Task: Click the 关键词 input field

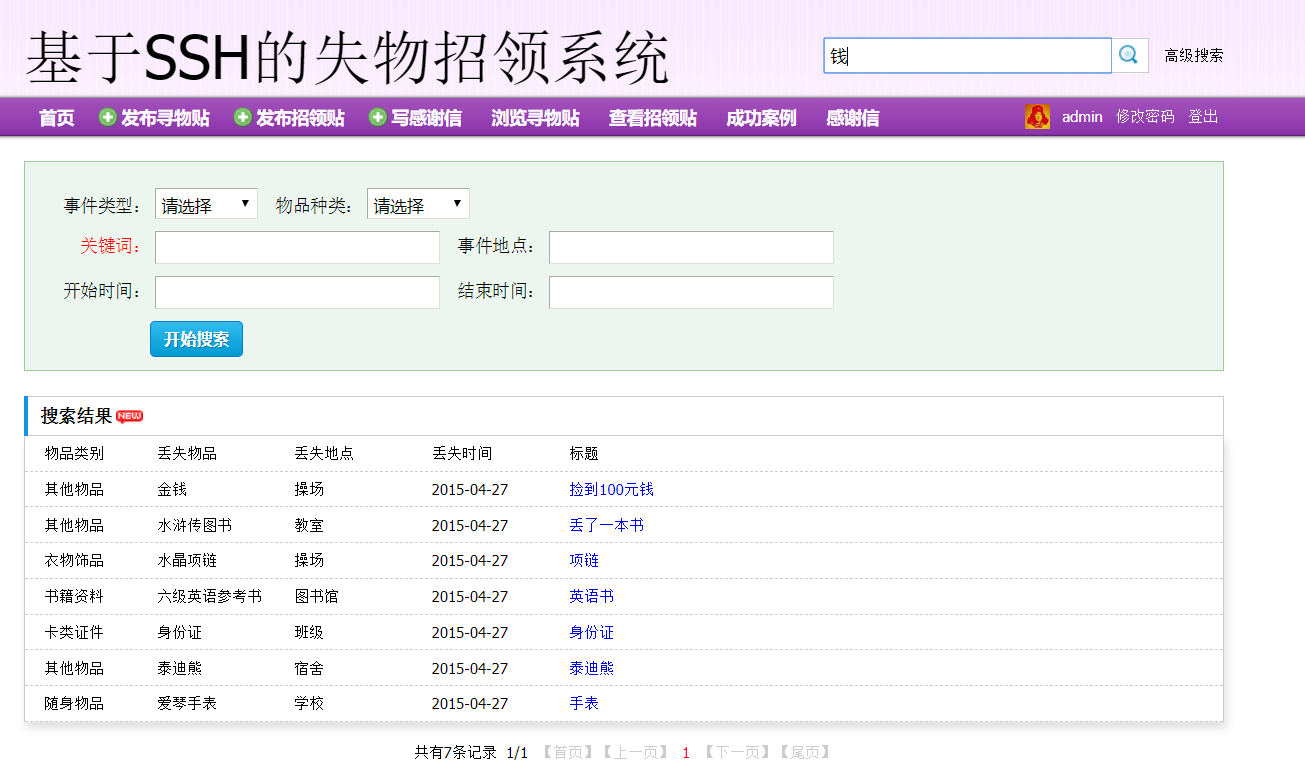Action: pyautogui.click(x=296, y=247)
